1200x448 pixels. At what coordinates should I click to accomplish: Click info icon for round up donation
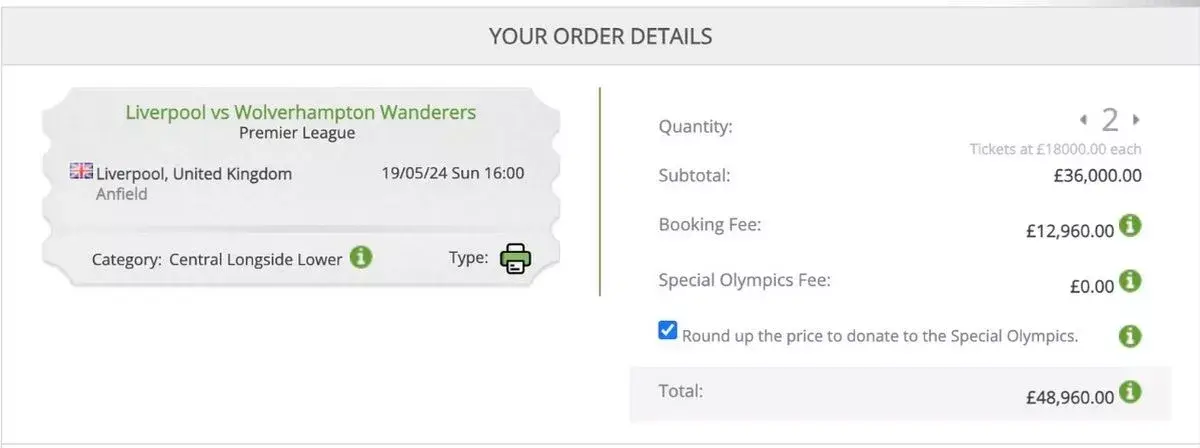click(1130, 336)
